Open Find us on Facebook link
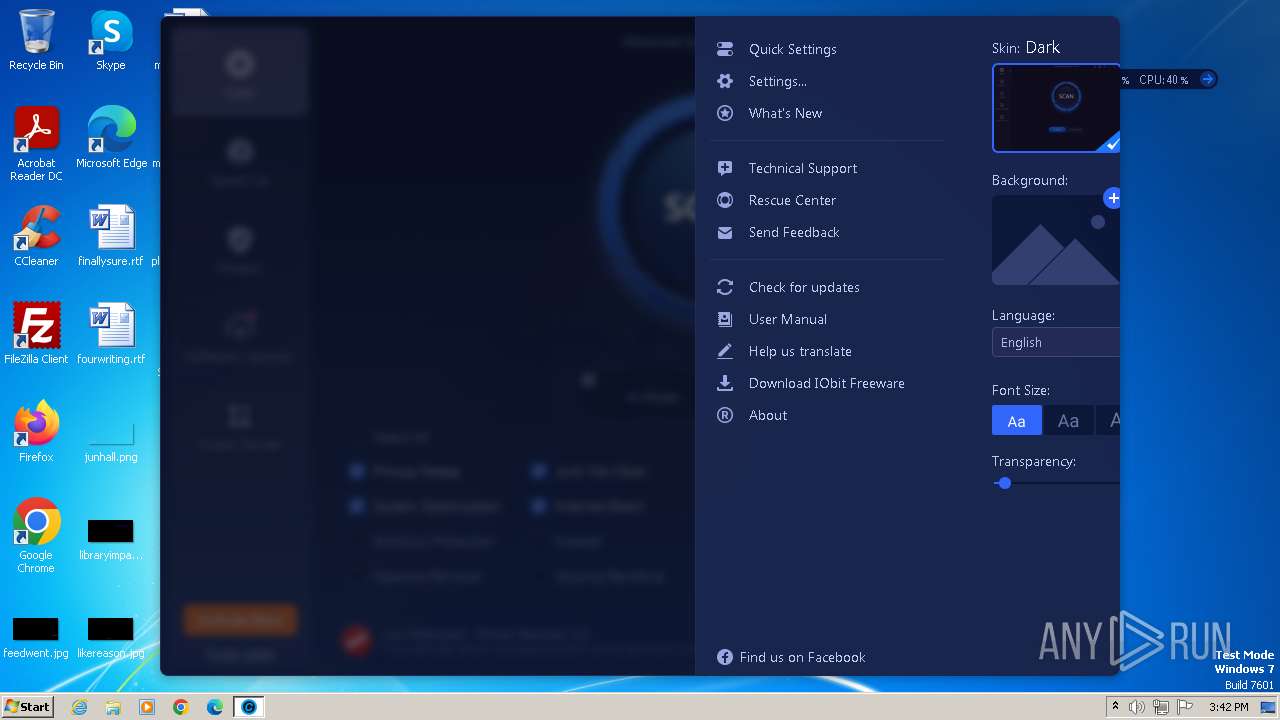The height and width of the screenshot is (720, 1280). pos(802,657)
